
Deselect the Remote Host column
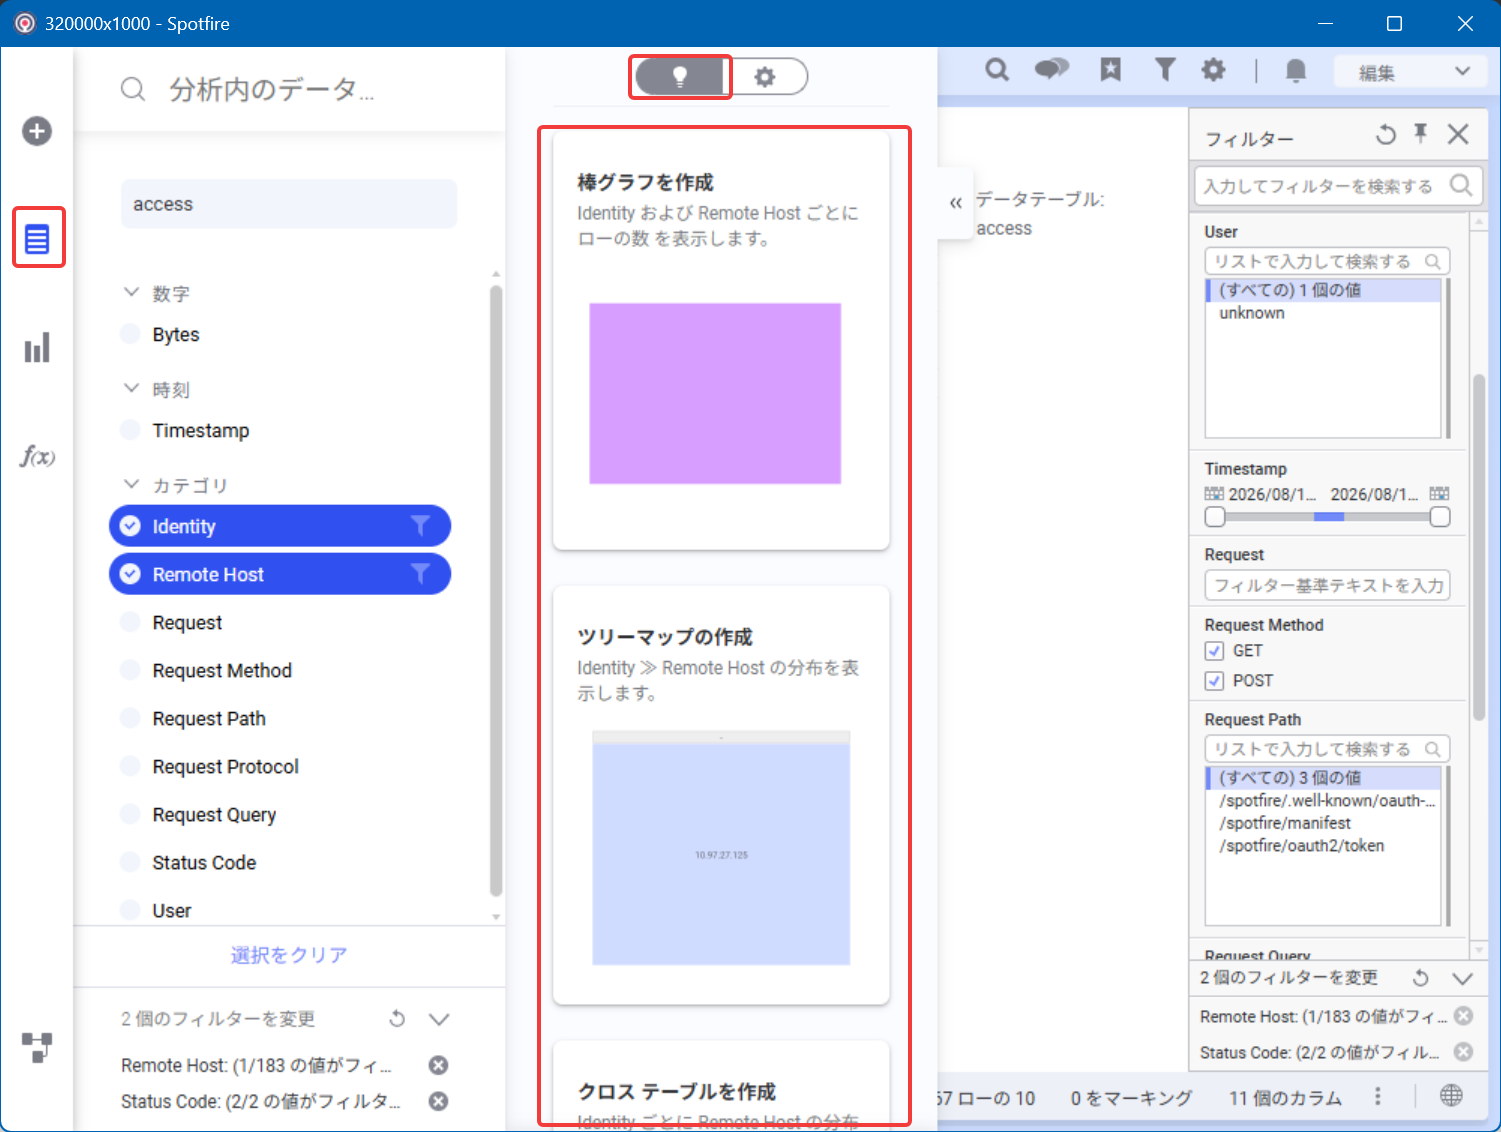[280, 574]
